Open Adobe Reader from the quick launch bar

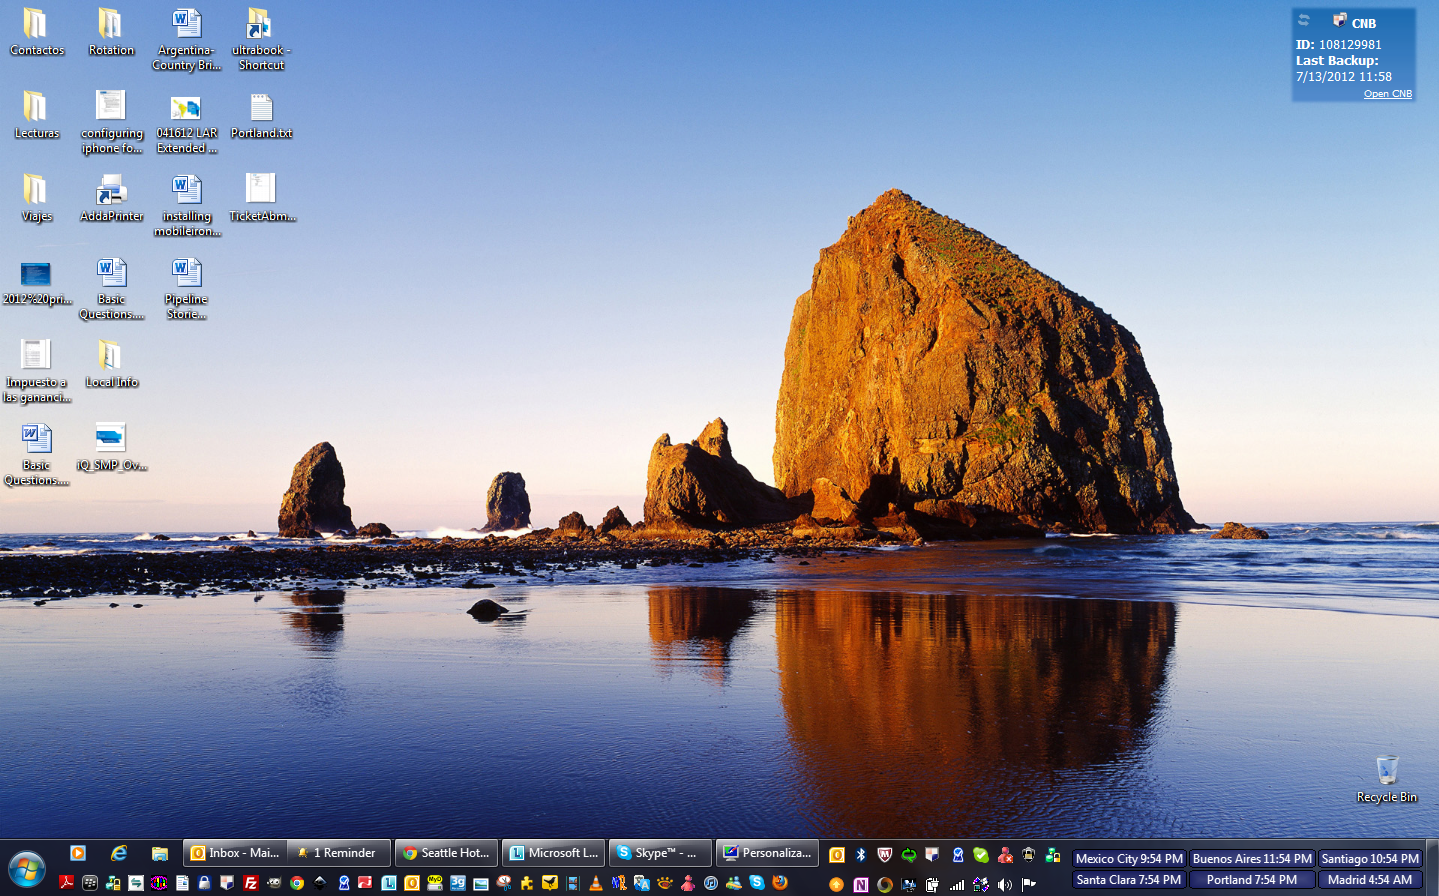[66, 883]
